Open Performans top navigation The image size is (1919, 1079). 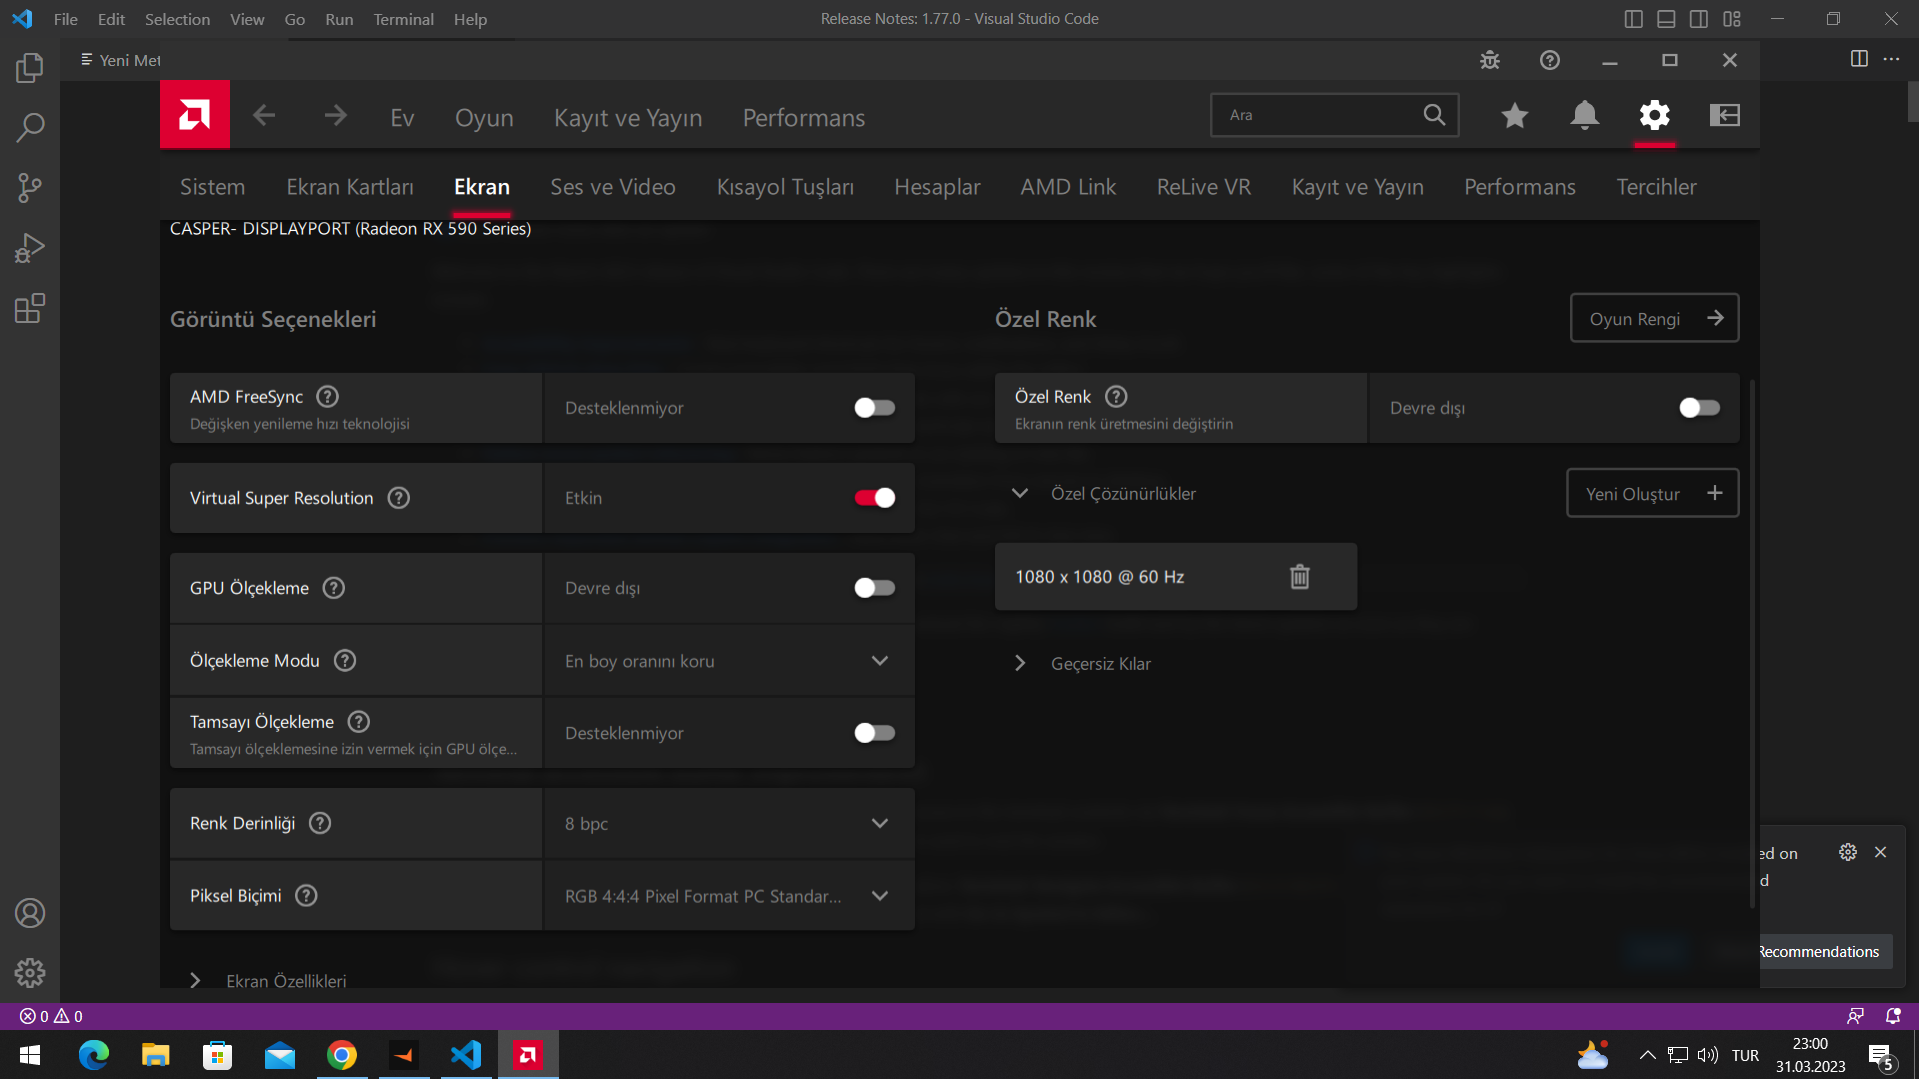pos(804,118)
